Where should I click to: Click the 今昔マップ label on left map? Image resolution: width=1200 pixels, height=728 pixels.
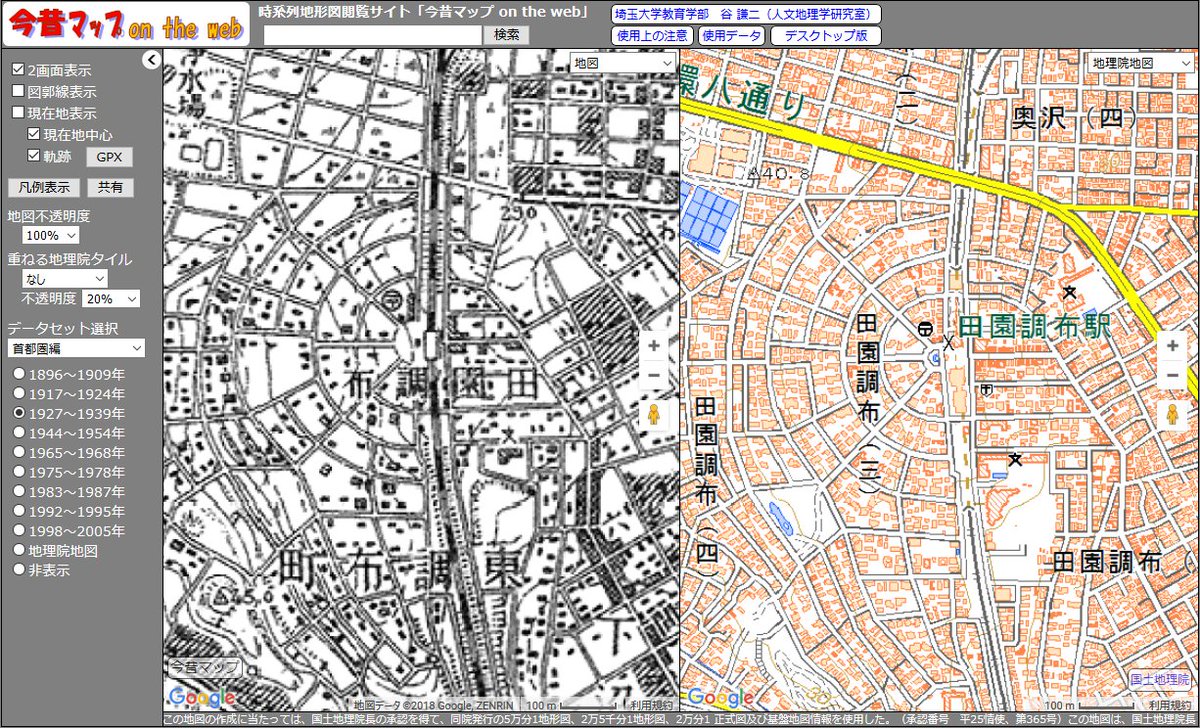[203, 666]
